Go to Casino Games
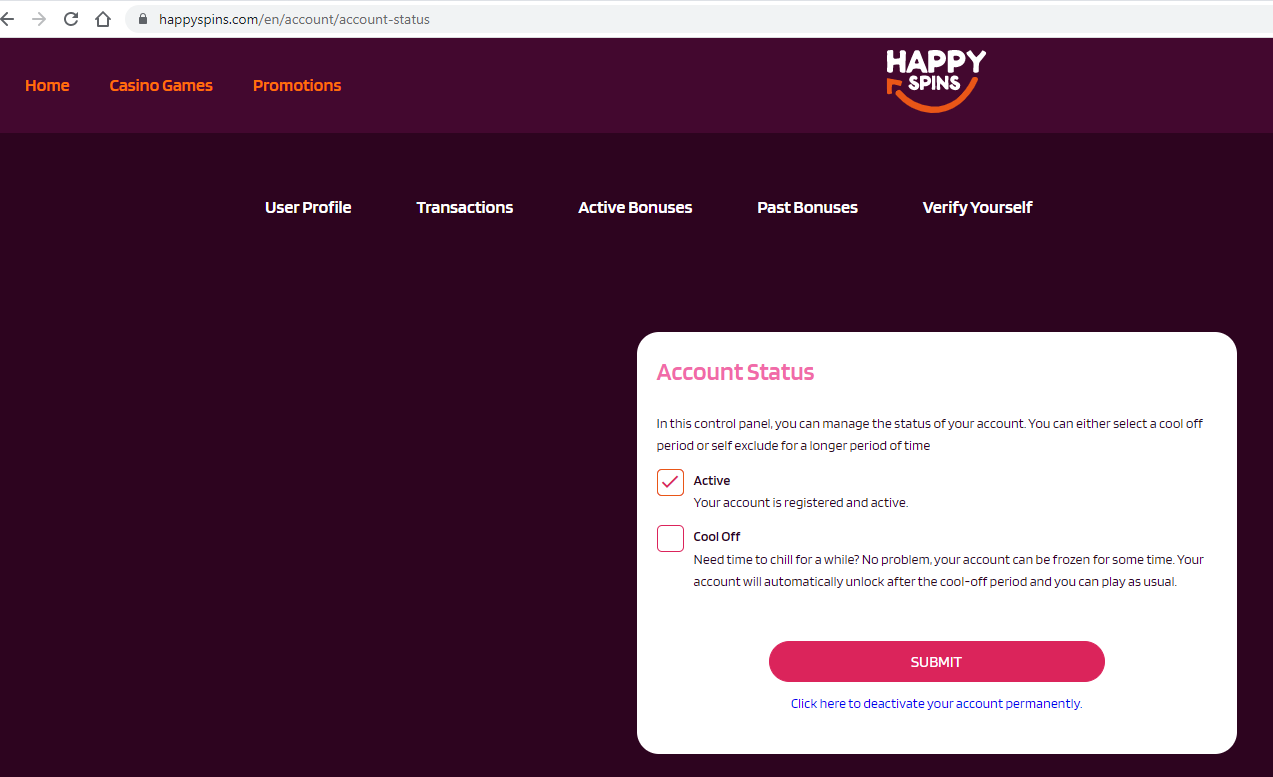The image size is (1273, 777). pos(161,86)
